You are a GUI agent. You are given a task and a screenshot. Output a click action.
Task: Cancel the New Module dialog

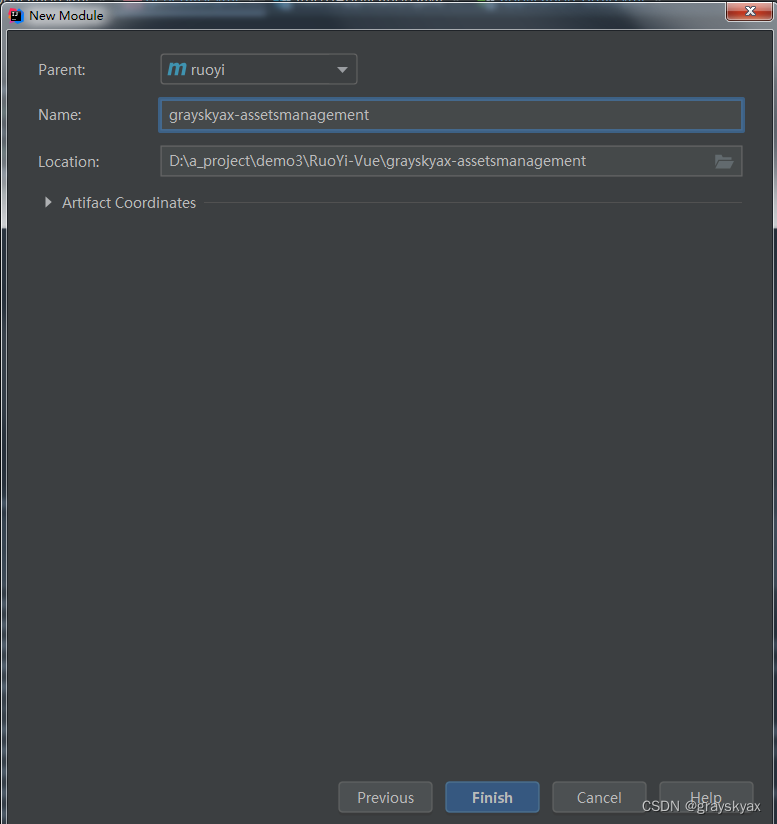coord(599,797)
